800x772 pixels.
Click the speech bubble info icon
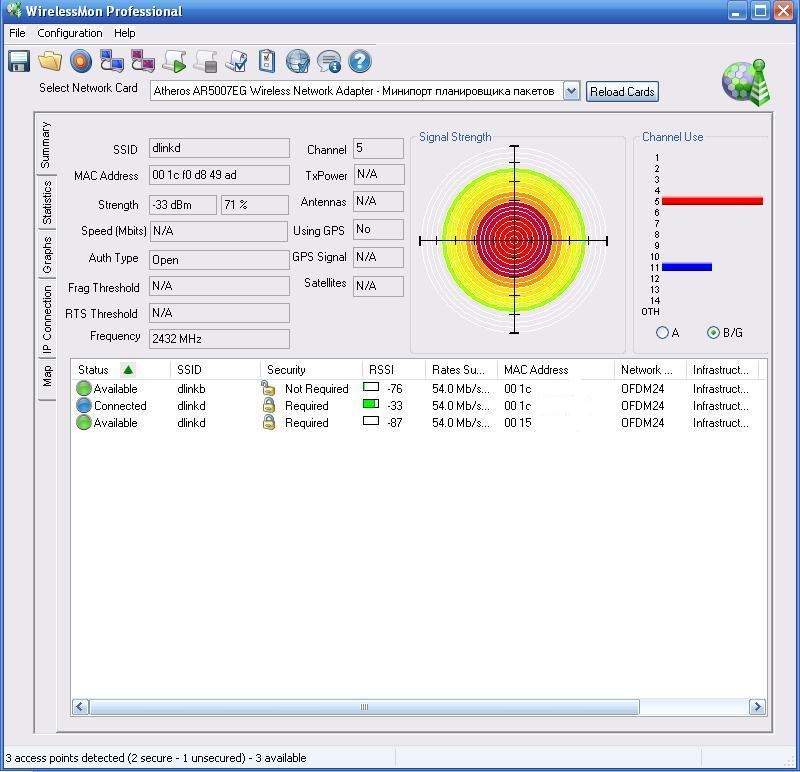tap(329, 62)
